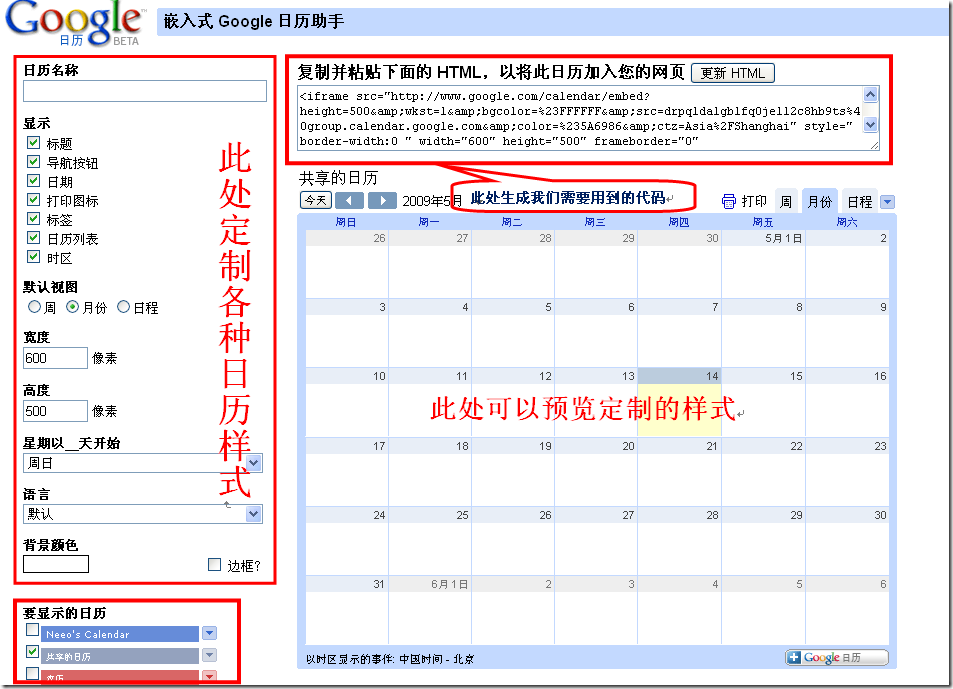Toggle the 标题 checkbox
Screen dimensions: 953x689
(33, 143)
